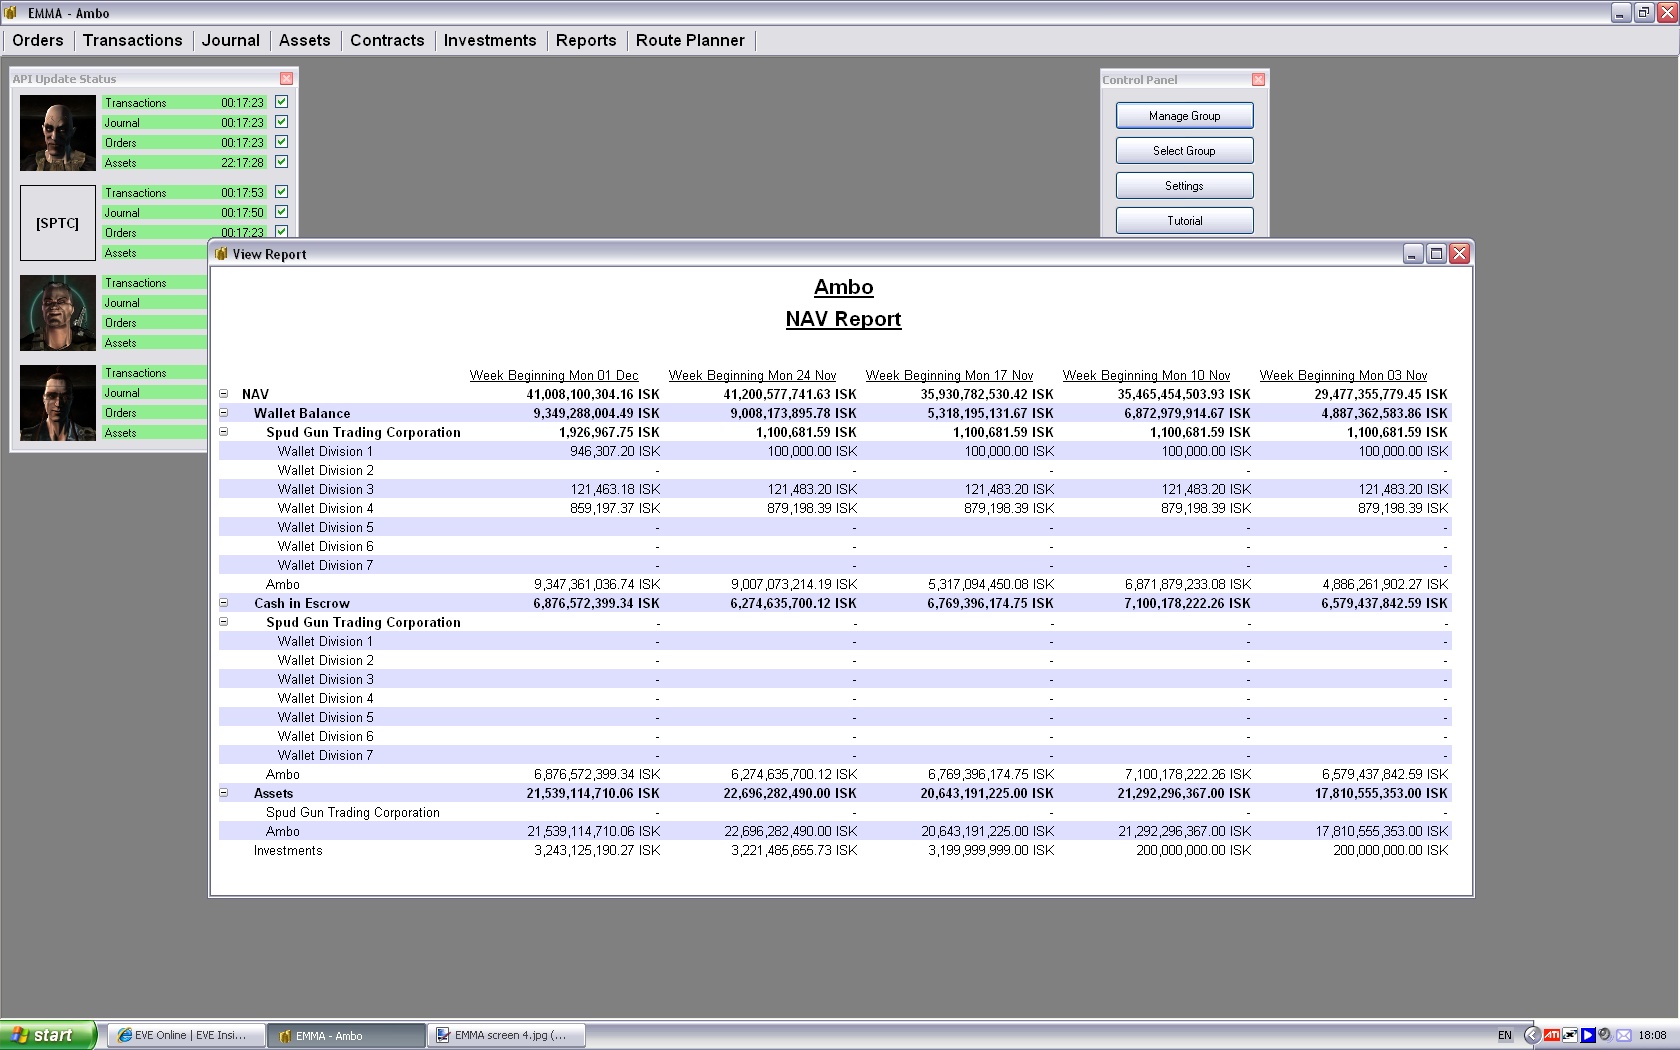Collapse the Cash in Escrow section
1680x1050 pixels.
tap(224, 603)
